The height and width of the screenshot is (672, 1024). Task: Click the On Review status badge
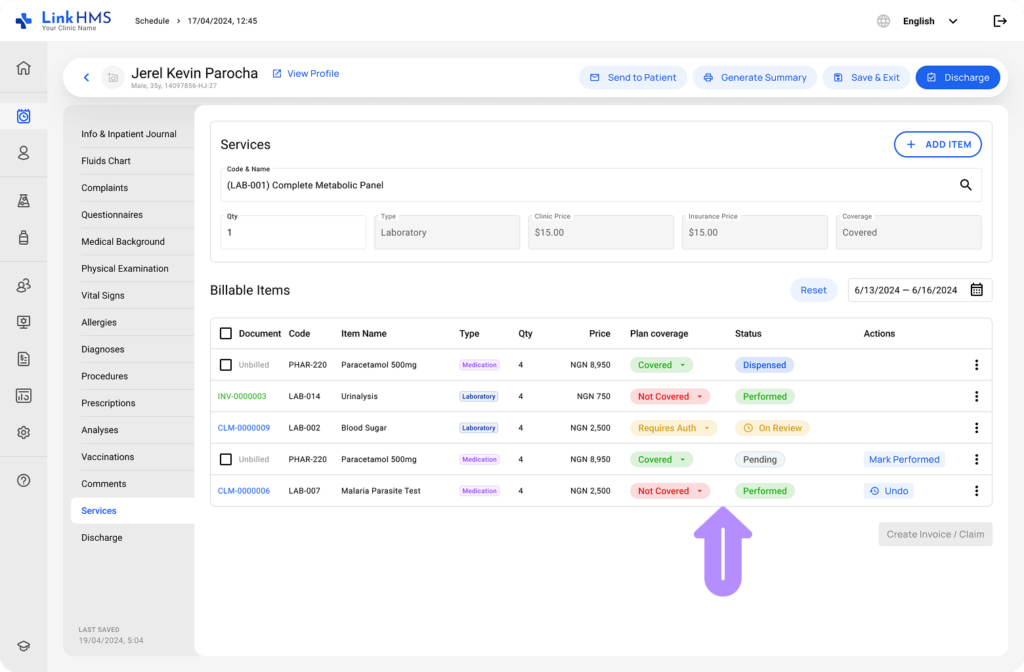tap(773, 428)
